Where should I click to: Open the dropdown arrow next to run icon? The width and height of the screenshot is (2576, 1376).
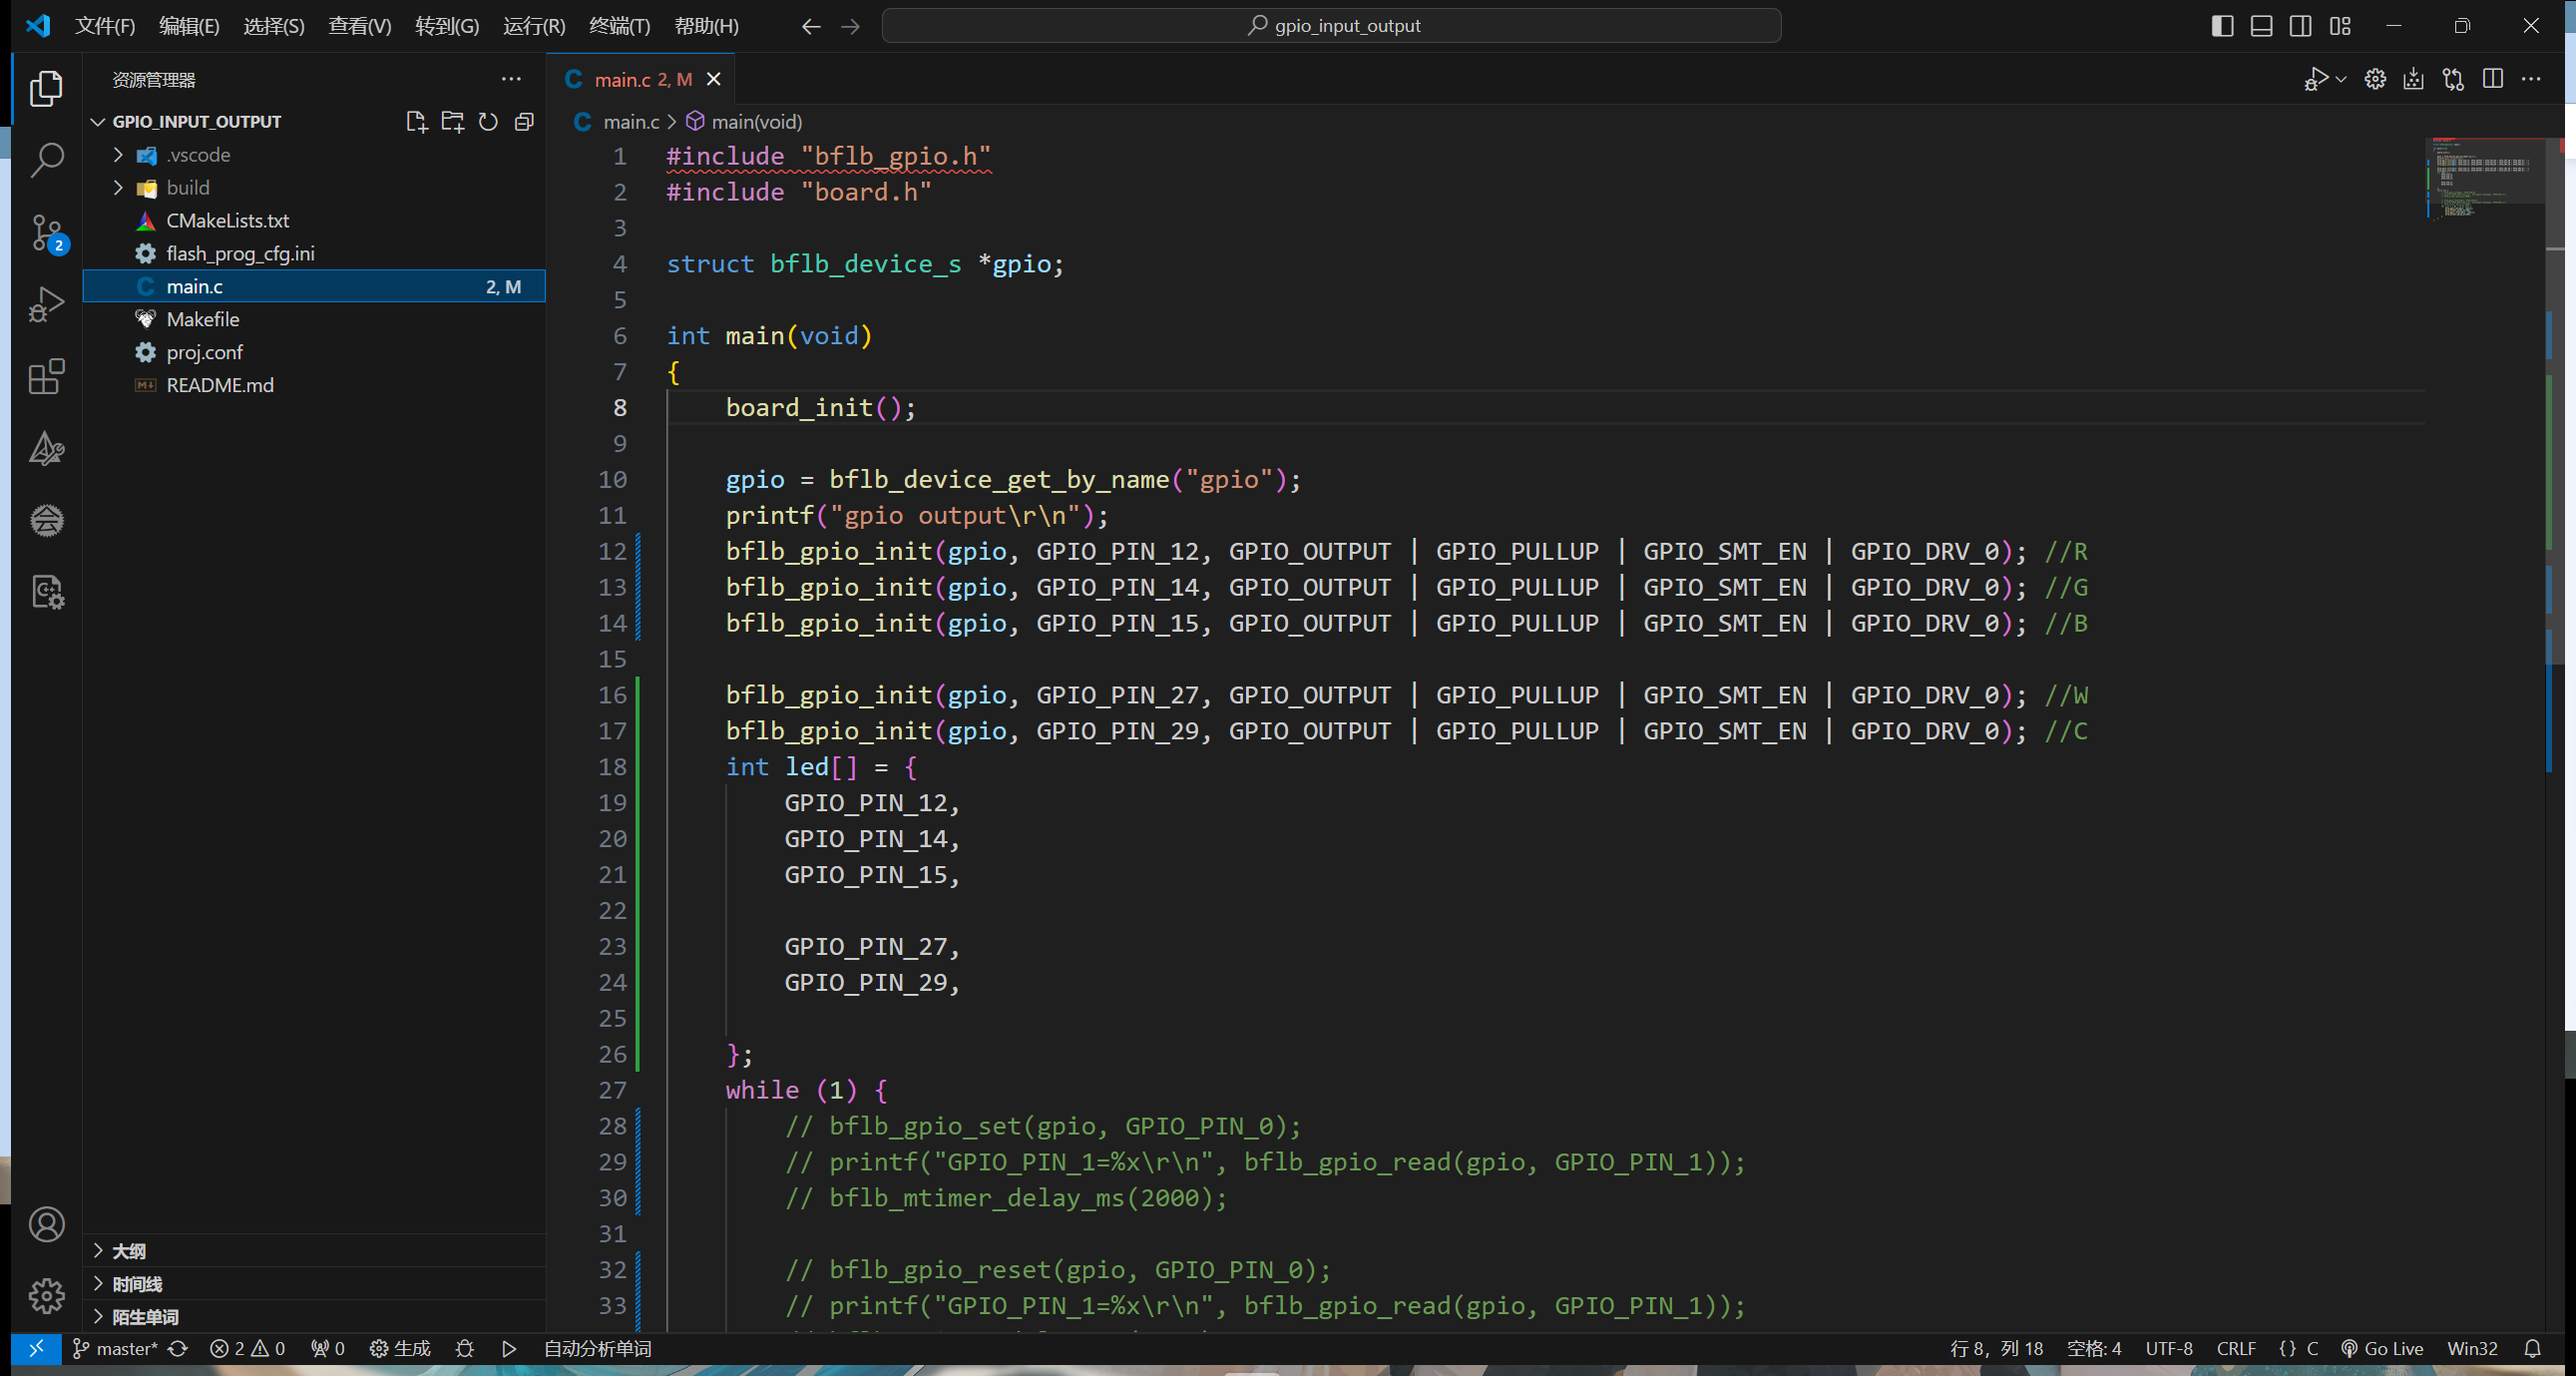coord(2340,79)
